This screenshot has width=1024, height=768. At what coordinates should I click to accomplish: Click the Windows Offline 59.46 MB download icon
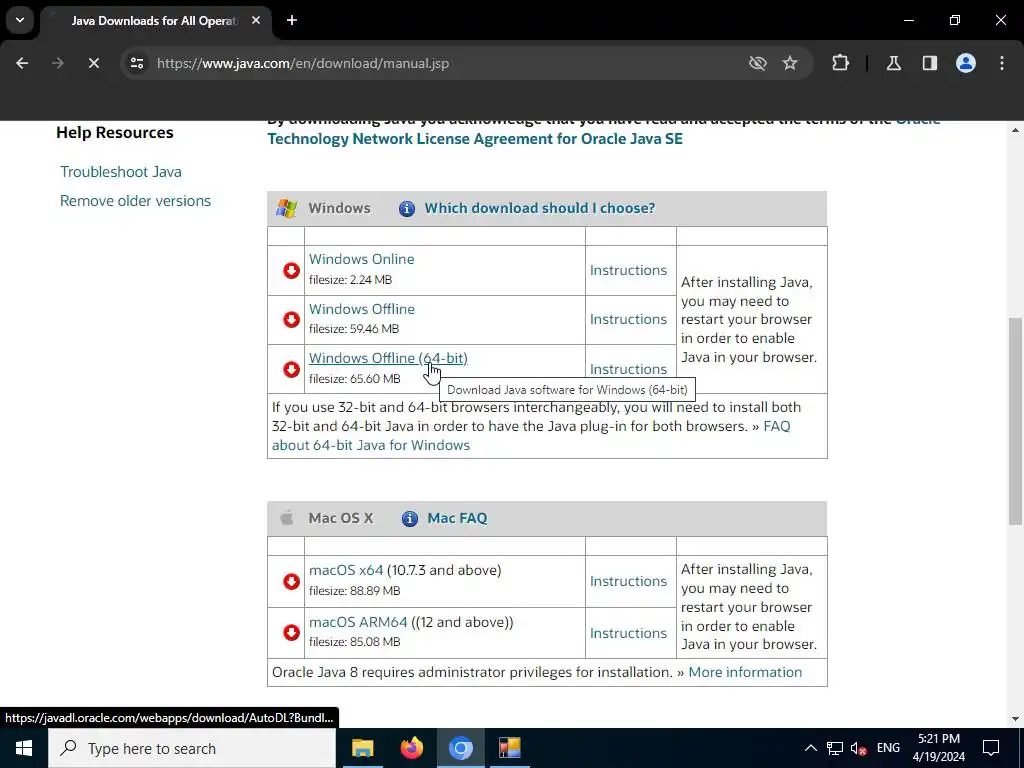tap(291, 319)
